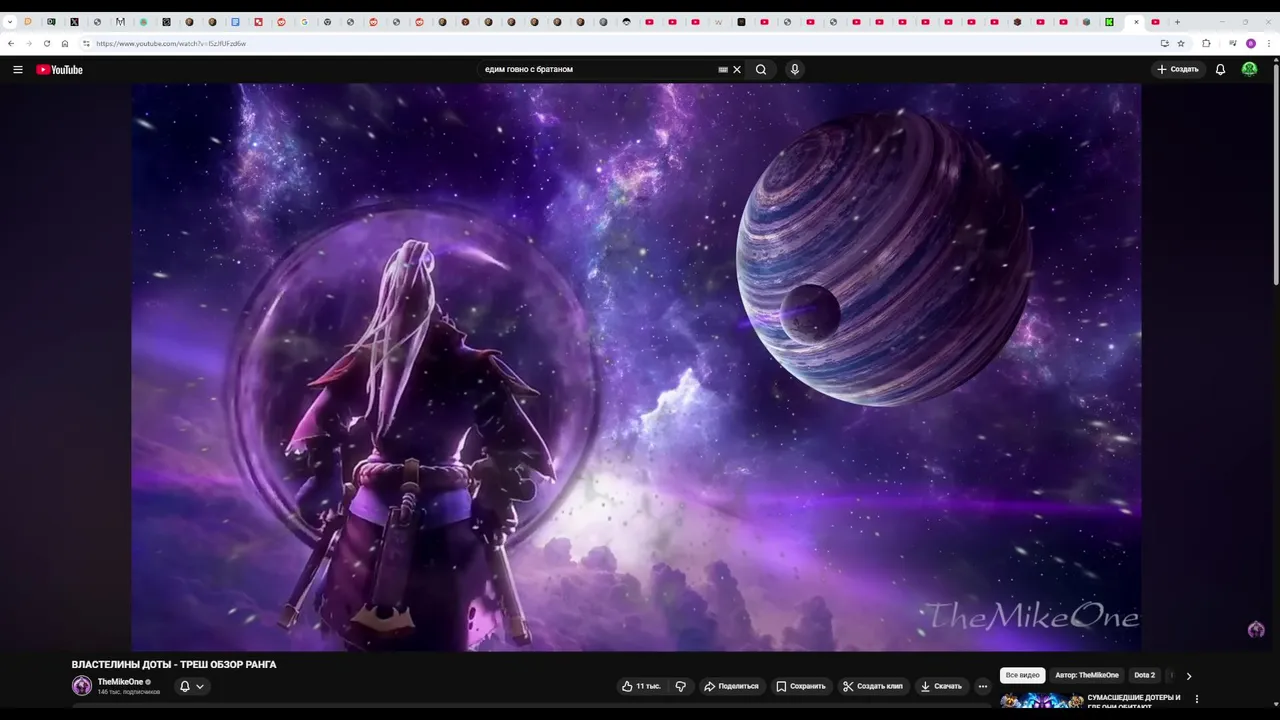Open СУМАСШЕДШИЕ ДОТЕРЫ suggested video thumbnail
This screenshot has width=1280, height=720.
click(1042, 702)
